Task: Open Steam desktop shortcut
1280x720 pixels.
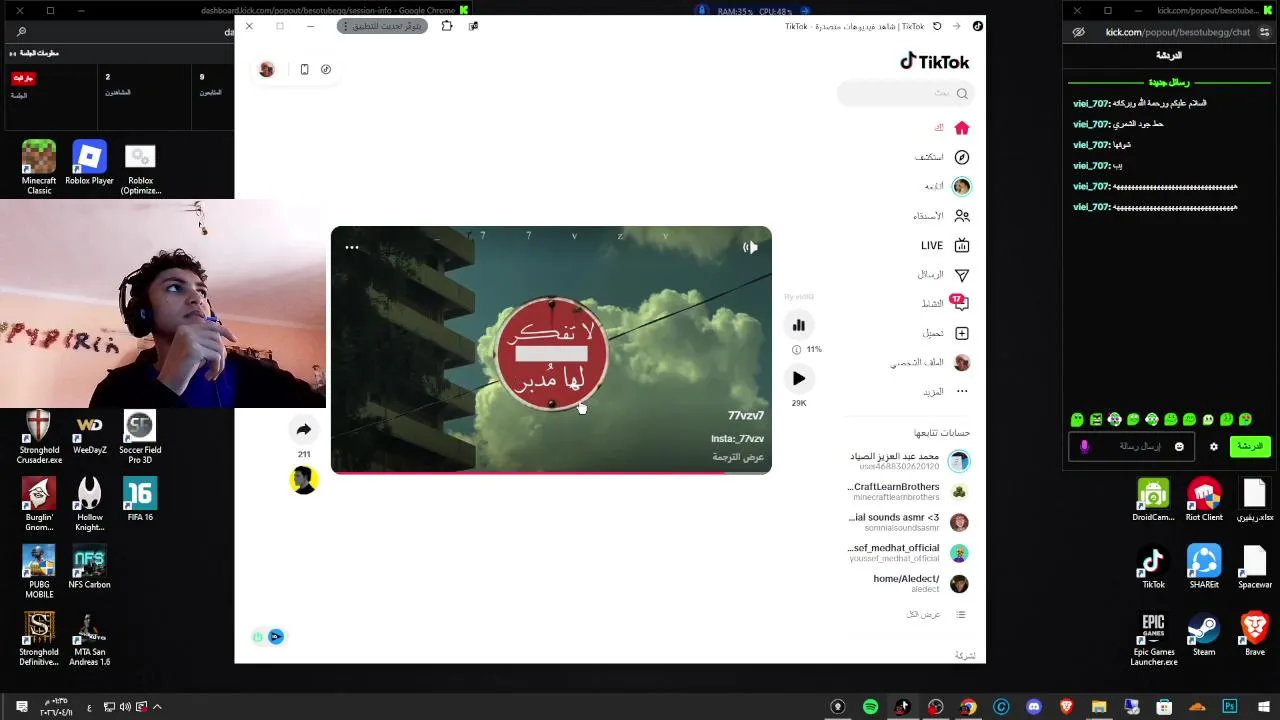Action: point(1204,634)
